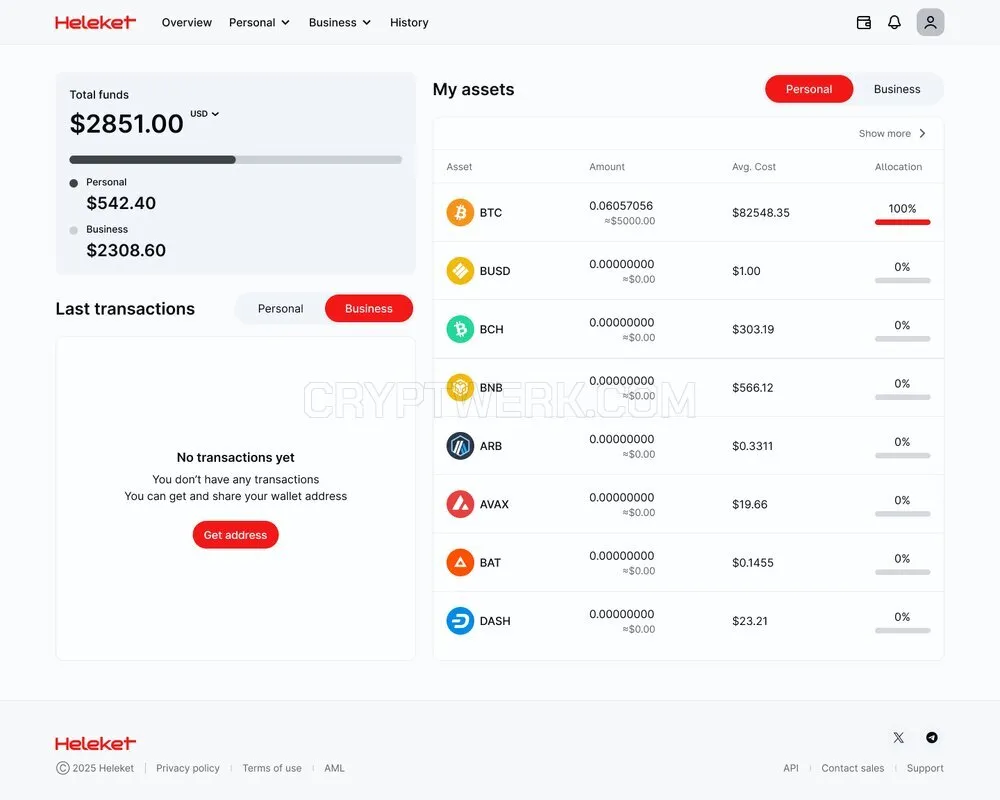
Task: Click the Personal balance $542.40
Action: [121, 203]
